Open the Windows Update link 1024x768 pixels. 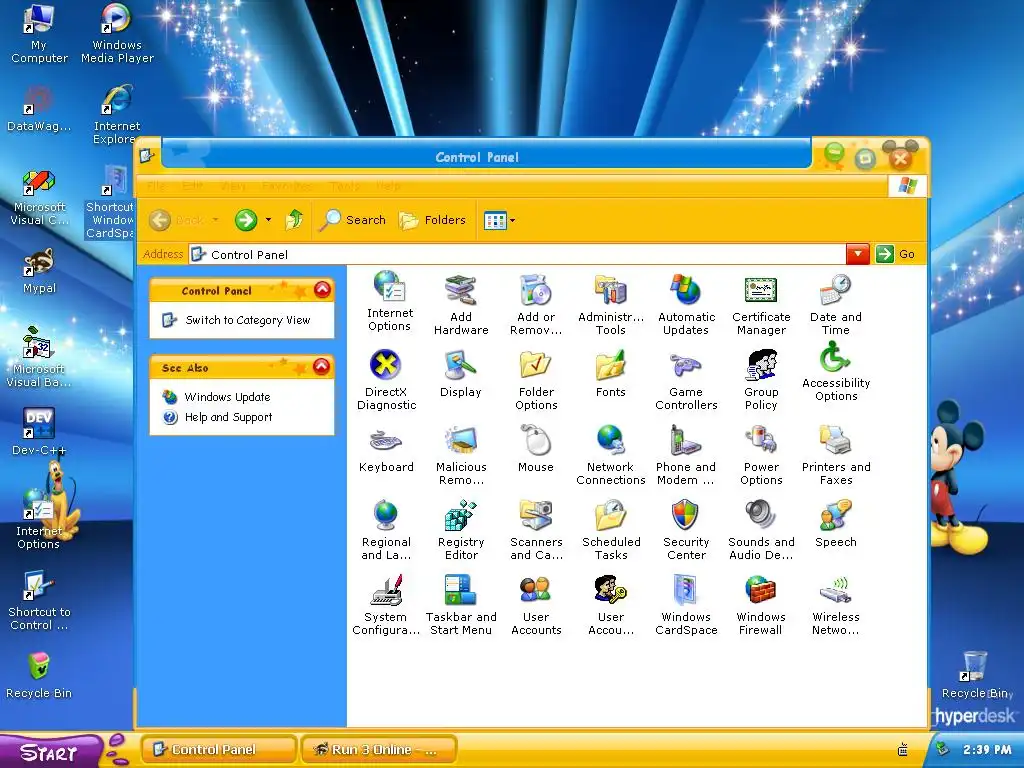pyautogui.click(x=227, y=397)
